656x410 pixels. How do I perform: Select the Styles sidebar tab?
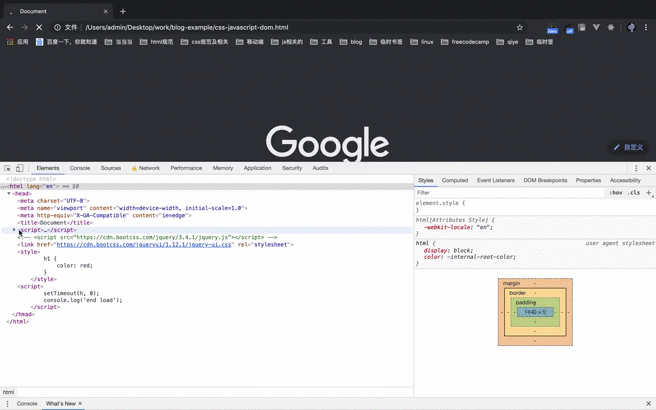tap(426, 180)
